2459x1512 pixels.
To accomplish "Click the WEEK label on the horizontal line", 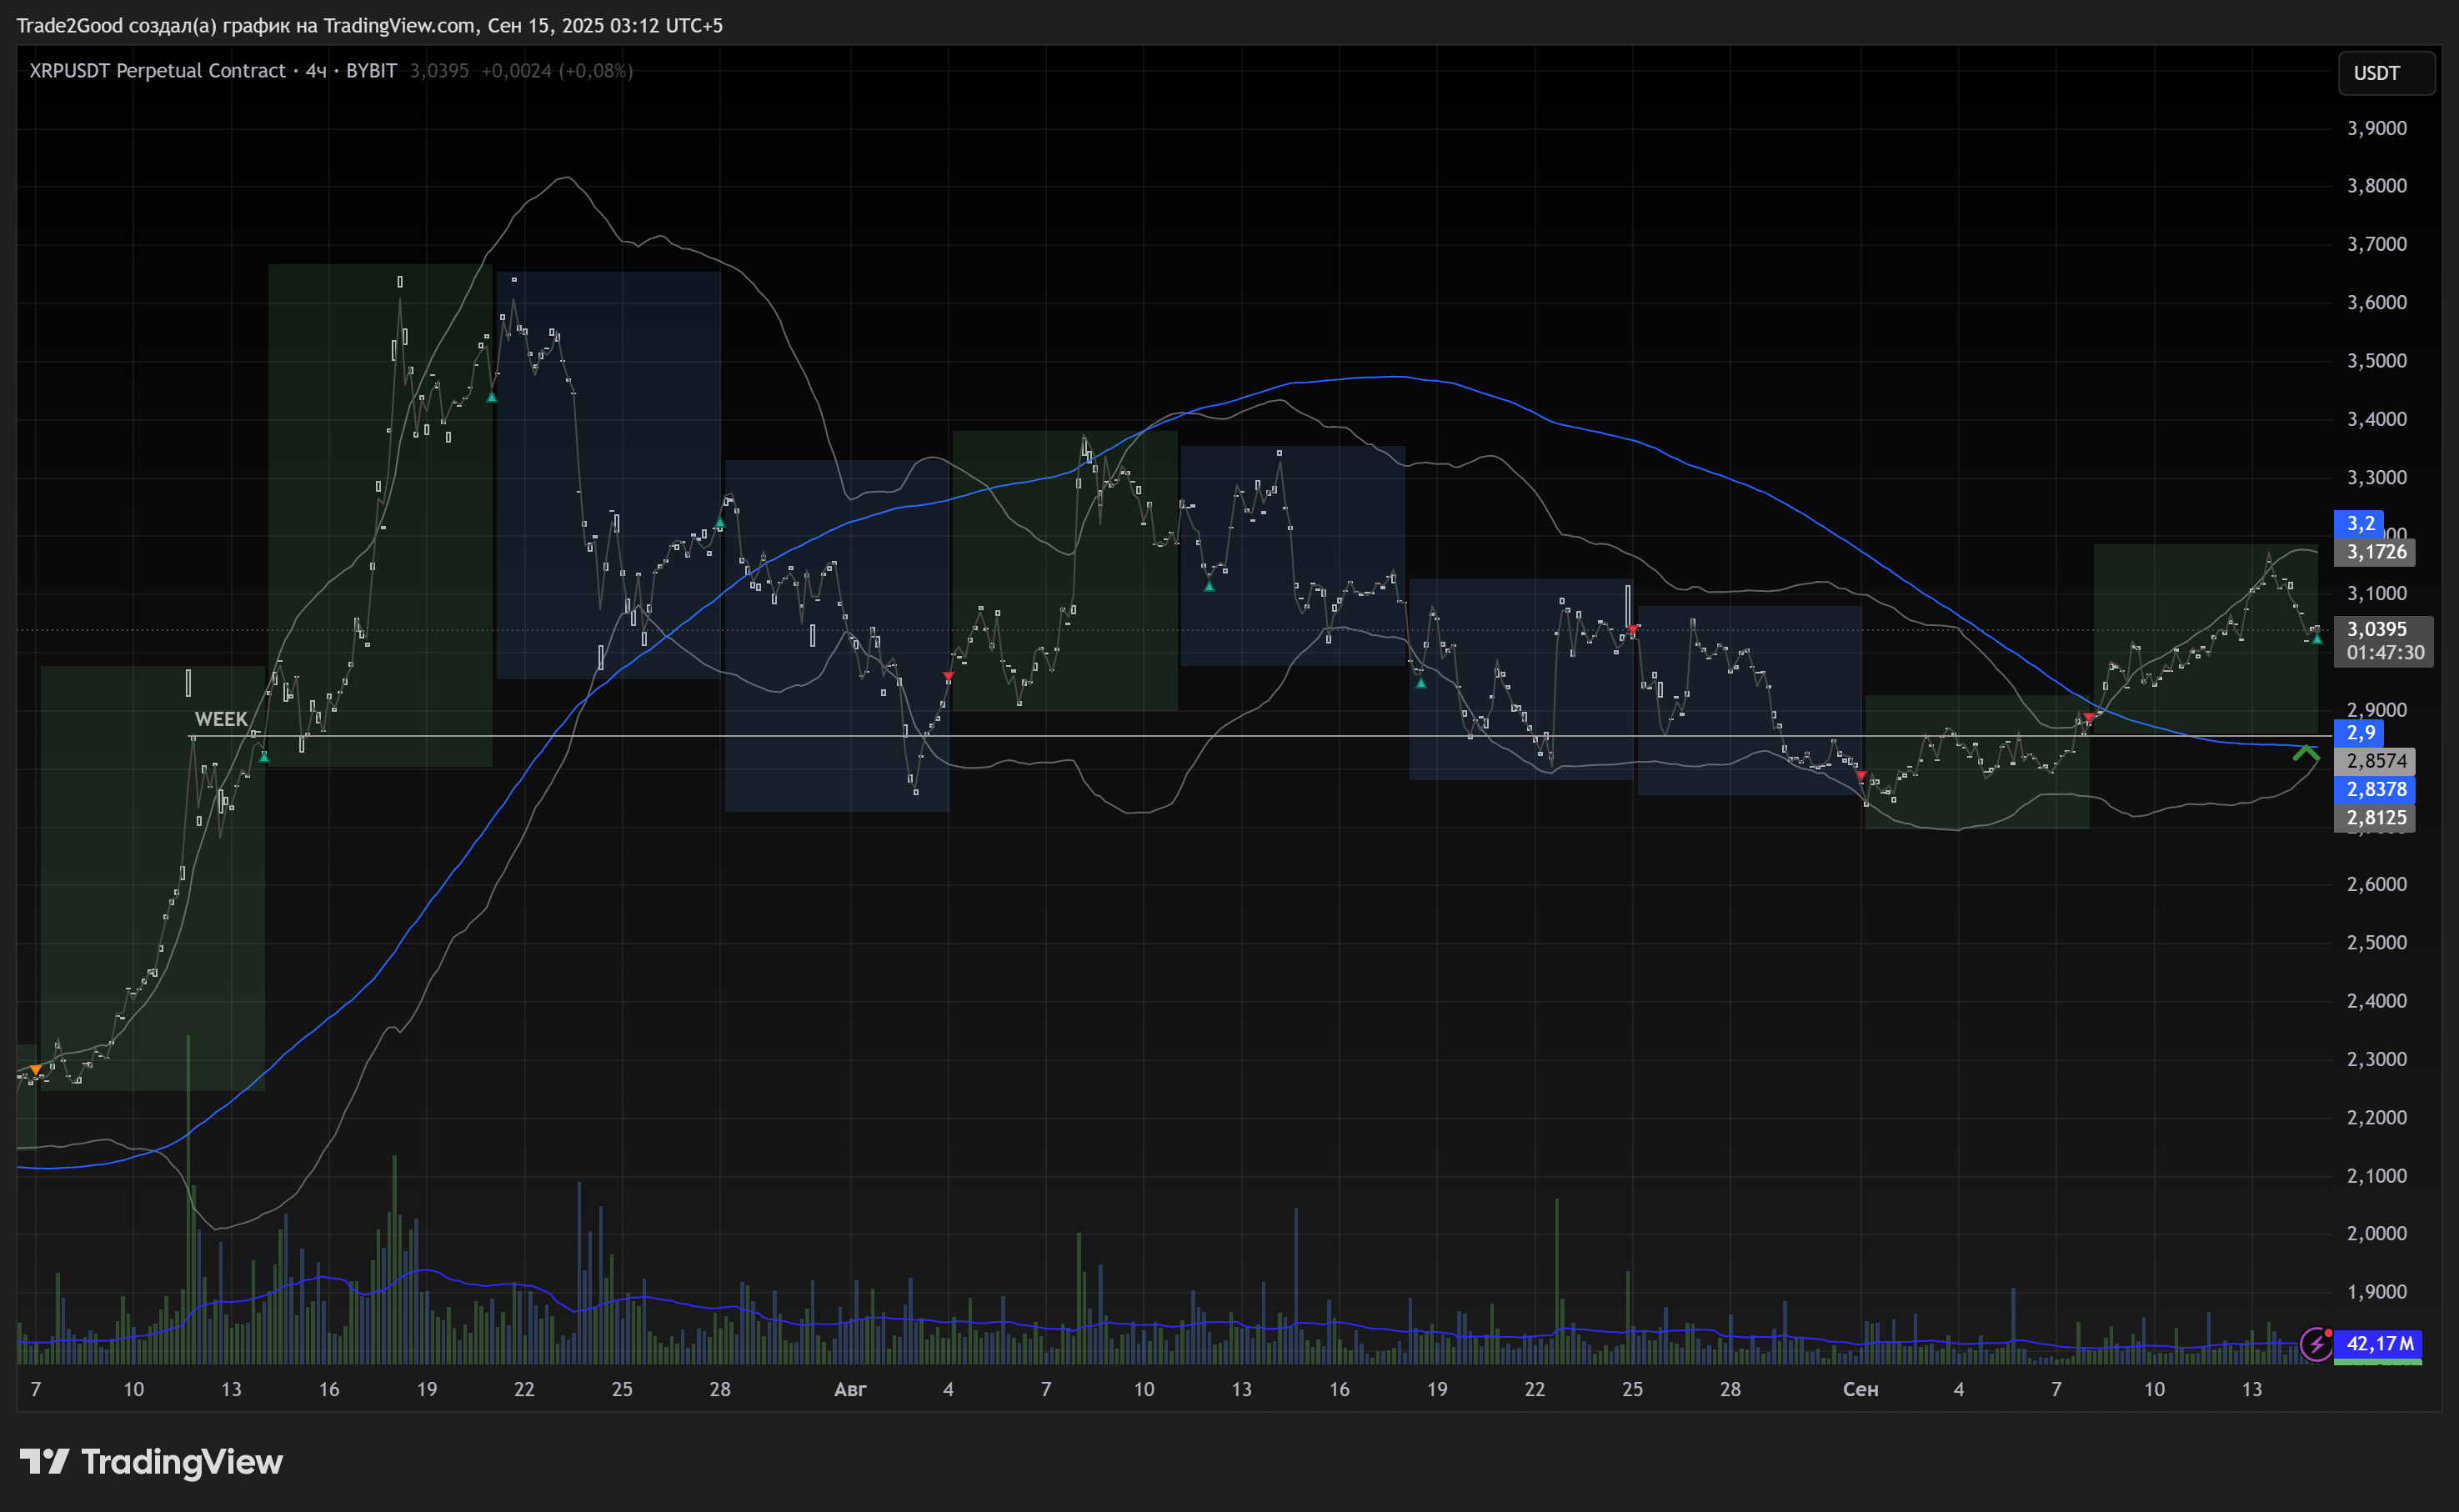I will coord(221,719).
